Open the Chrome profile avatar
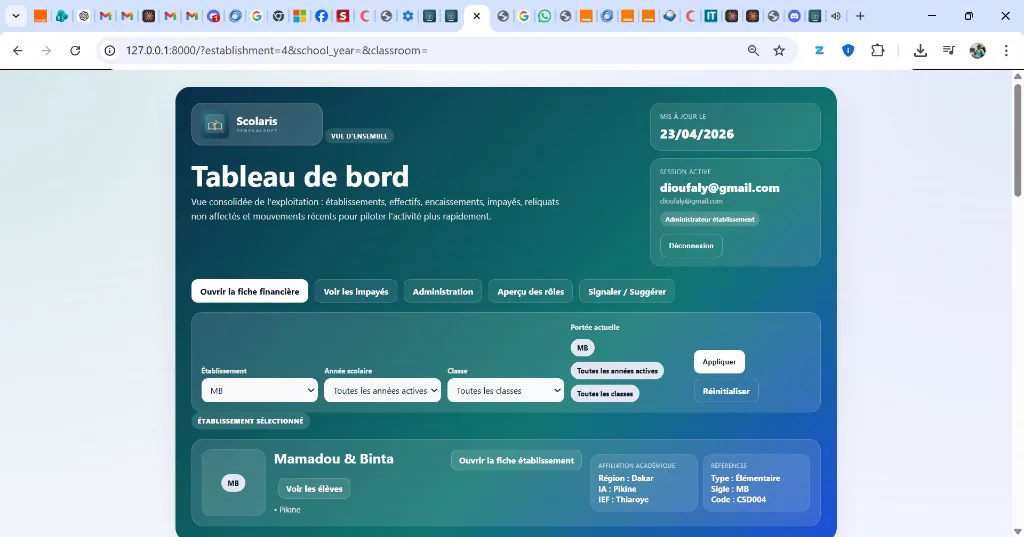 [x=978, y=50]
